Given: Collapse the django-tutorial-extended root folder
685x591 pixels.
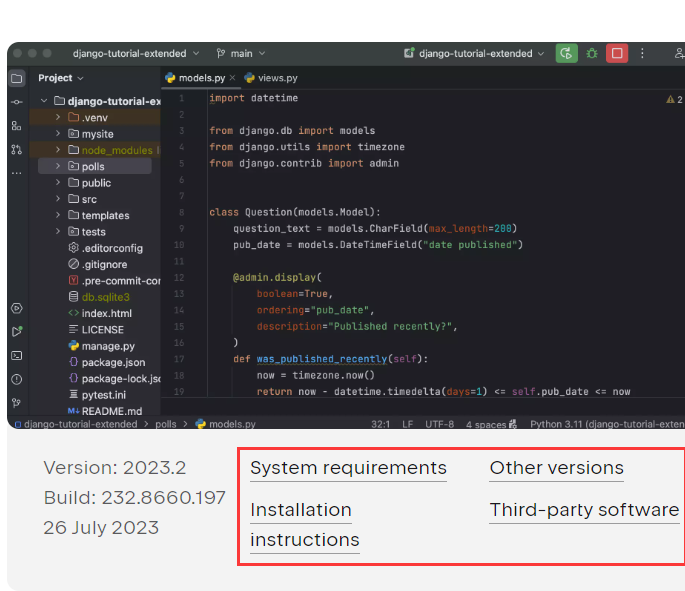Looking at the screenshot, I should point(44,101).
